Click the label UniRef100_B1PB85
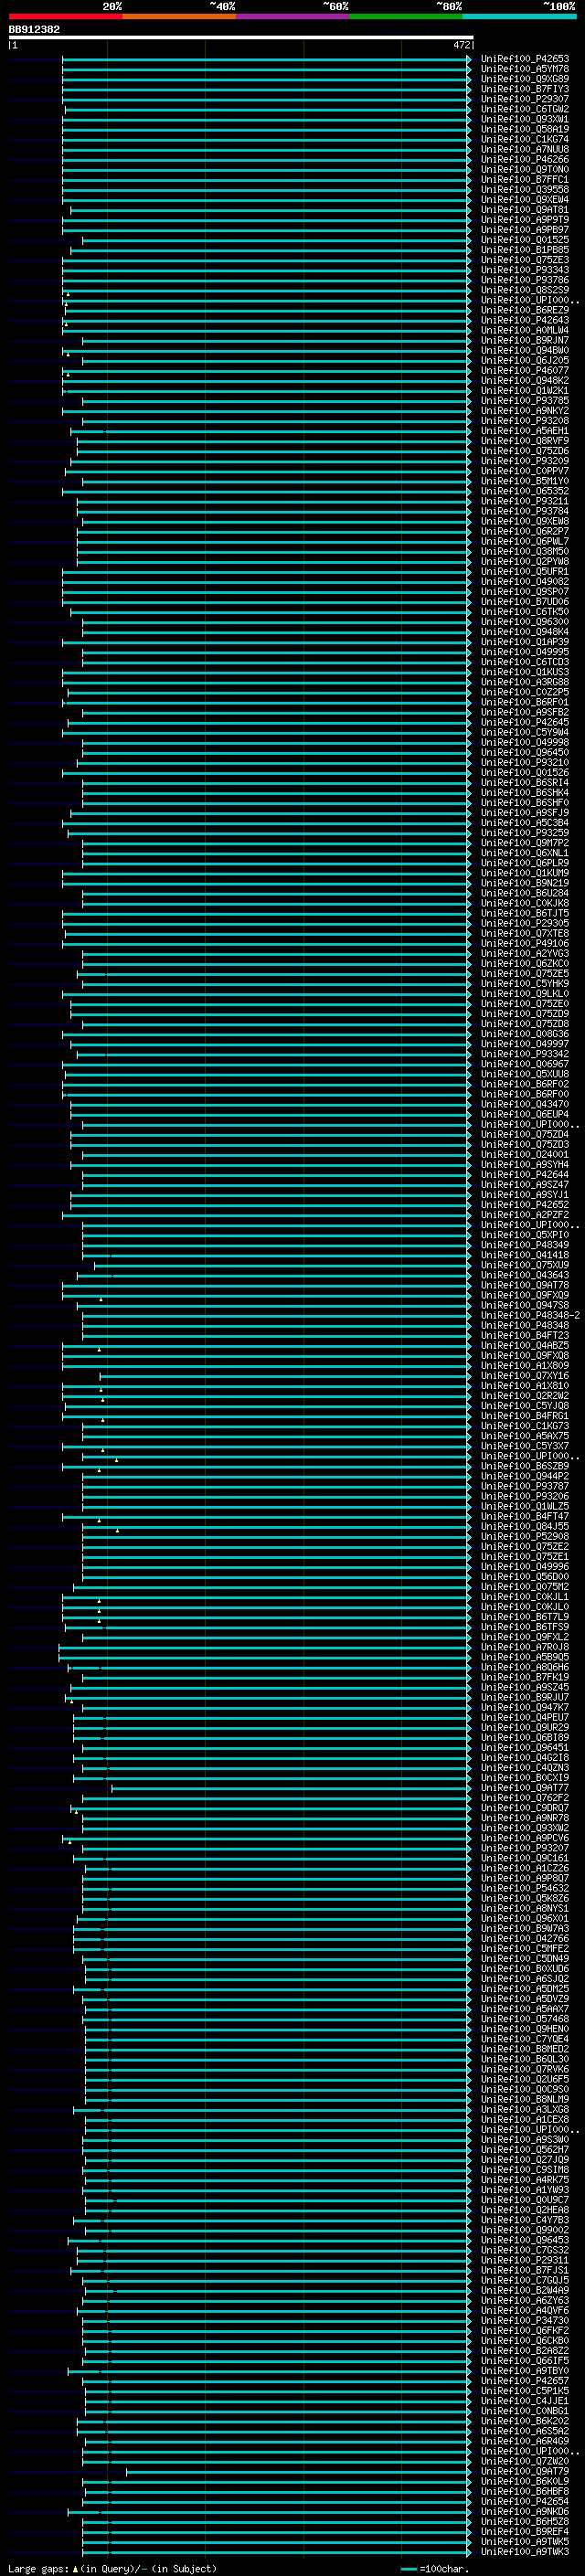 524,250
